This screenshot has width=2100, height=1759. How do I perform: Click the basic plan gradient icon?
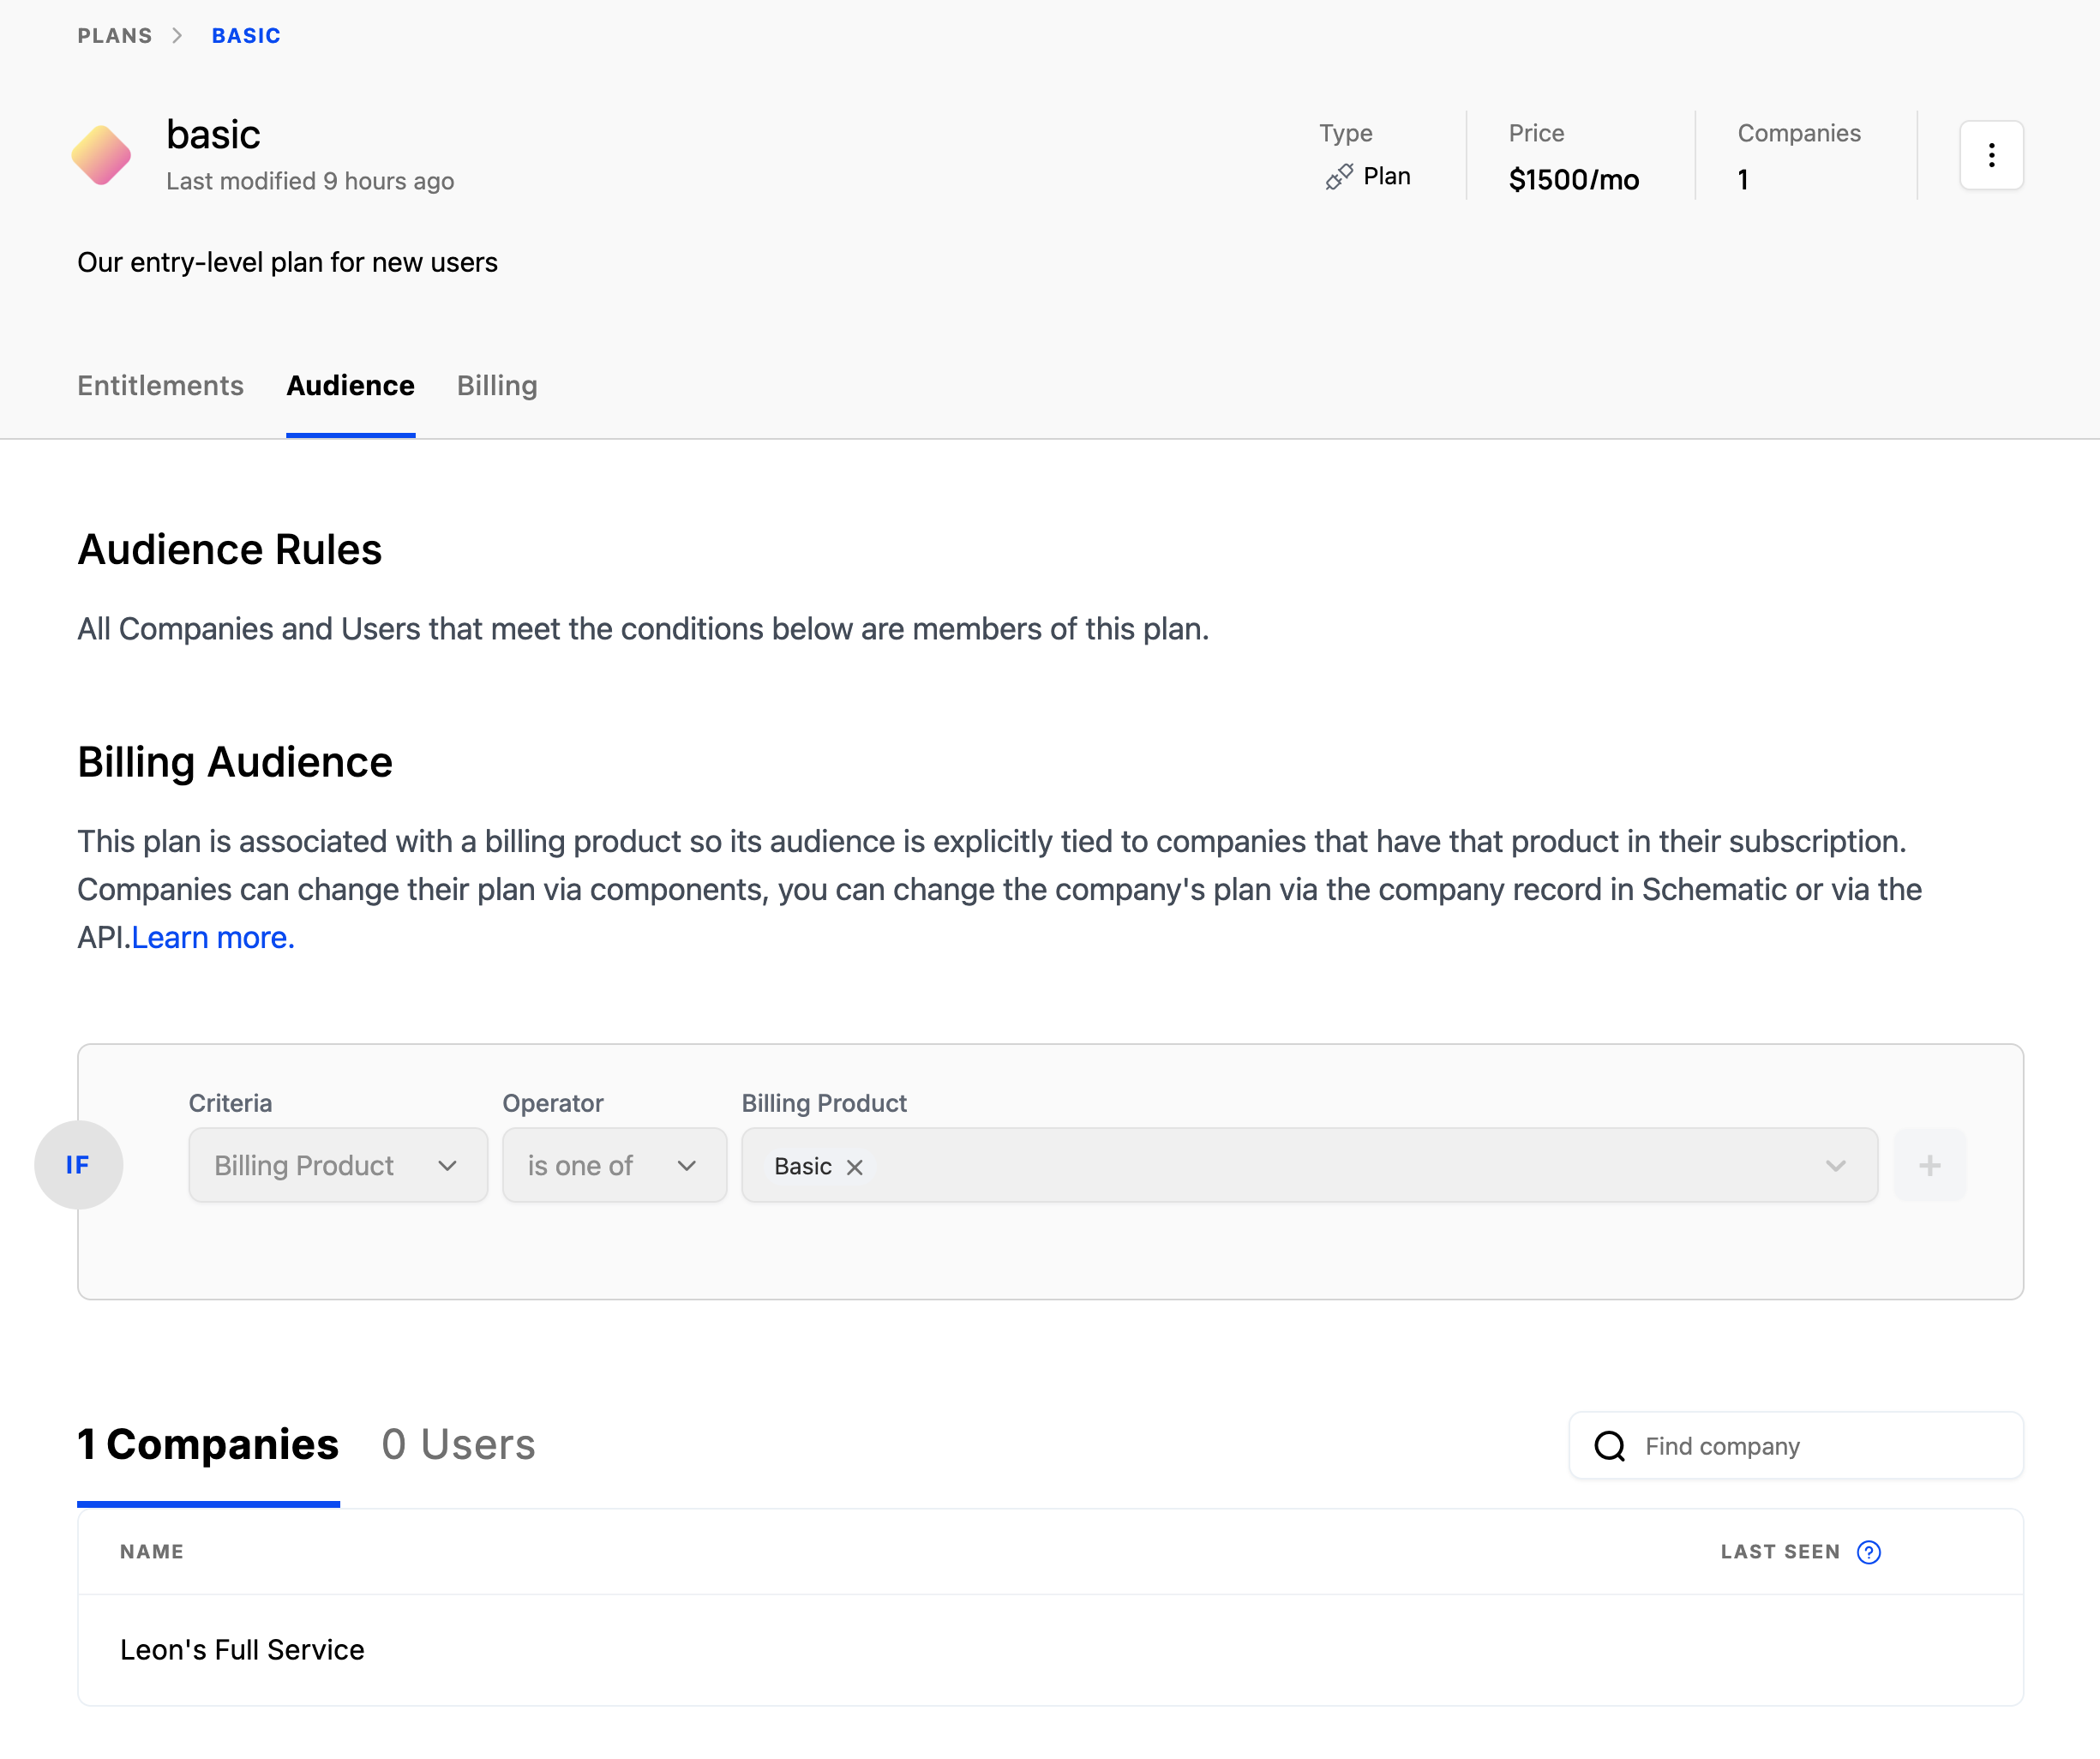coord(102,155)
